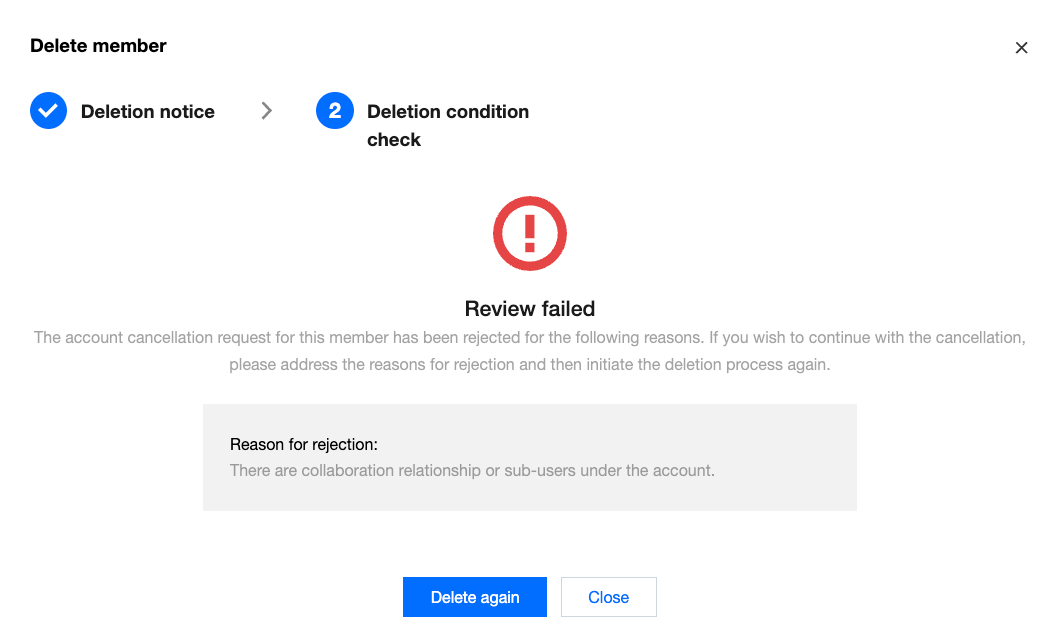Click the Reason for rejection label
Viewport: 1058px width, 644px height.
point(304,444)
